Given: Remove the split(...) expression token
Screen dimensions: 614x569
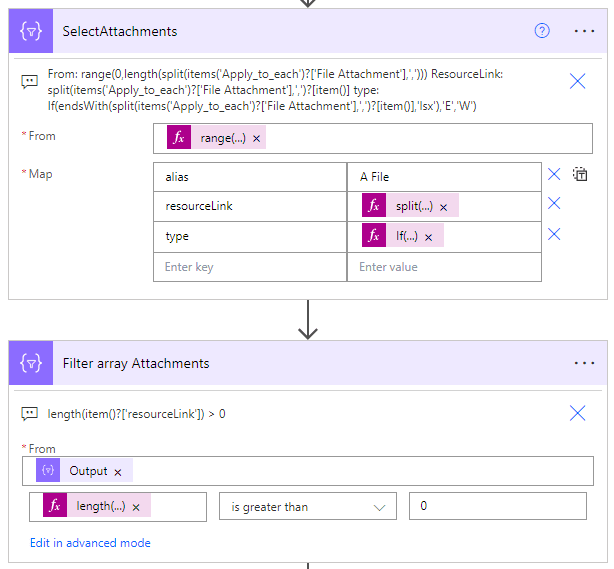Looking at the screenshot, I should (442, 206).
